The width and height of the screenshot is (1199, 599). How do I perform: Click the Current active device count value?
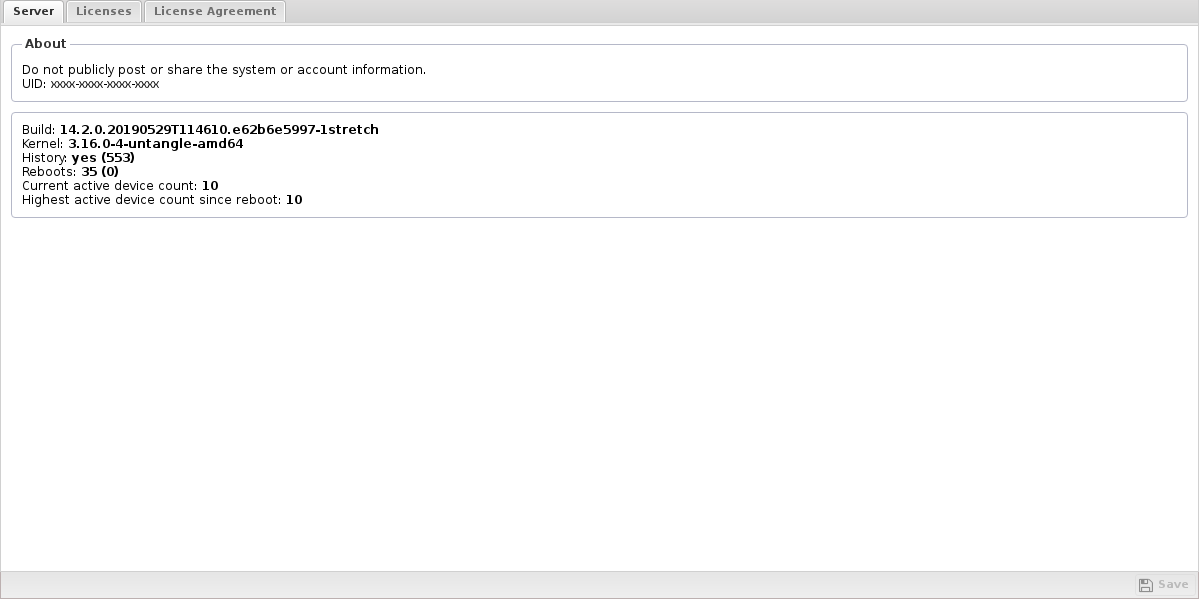(210, 186)
